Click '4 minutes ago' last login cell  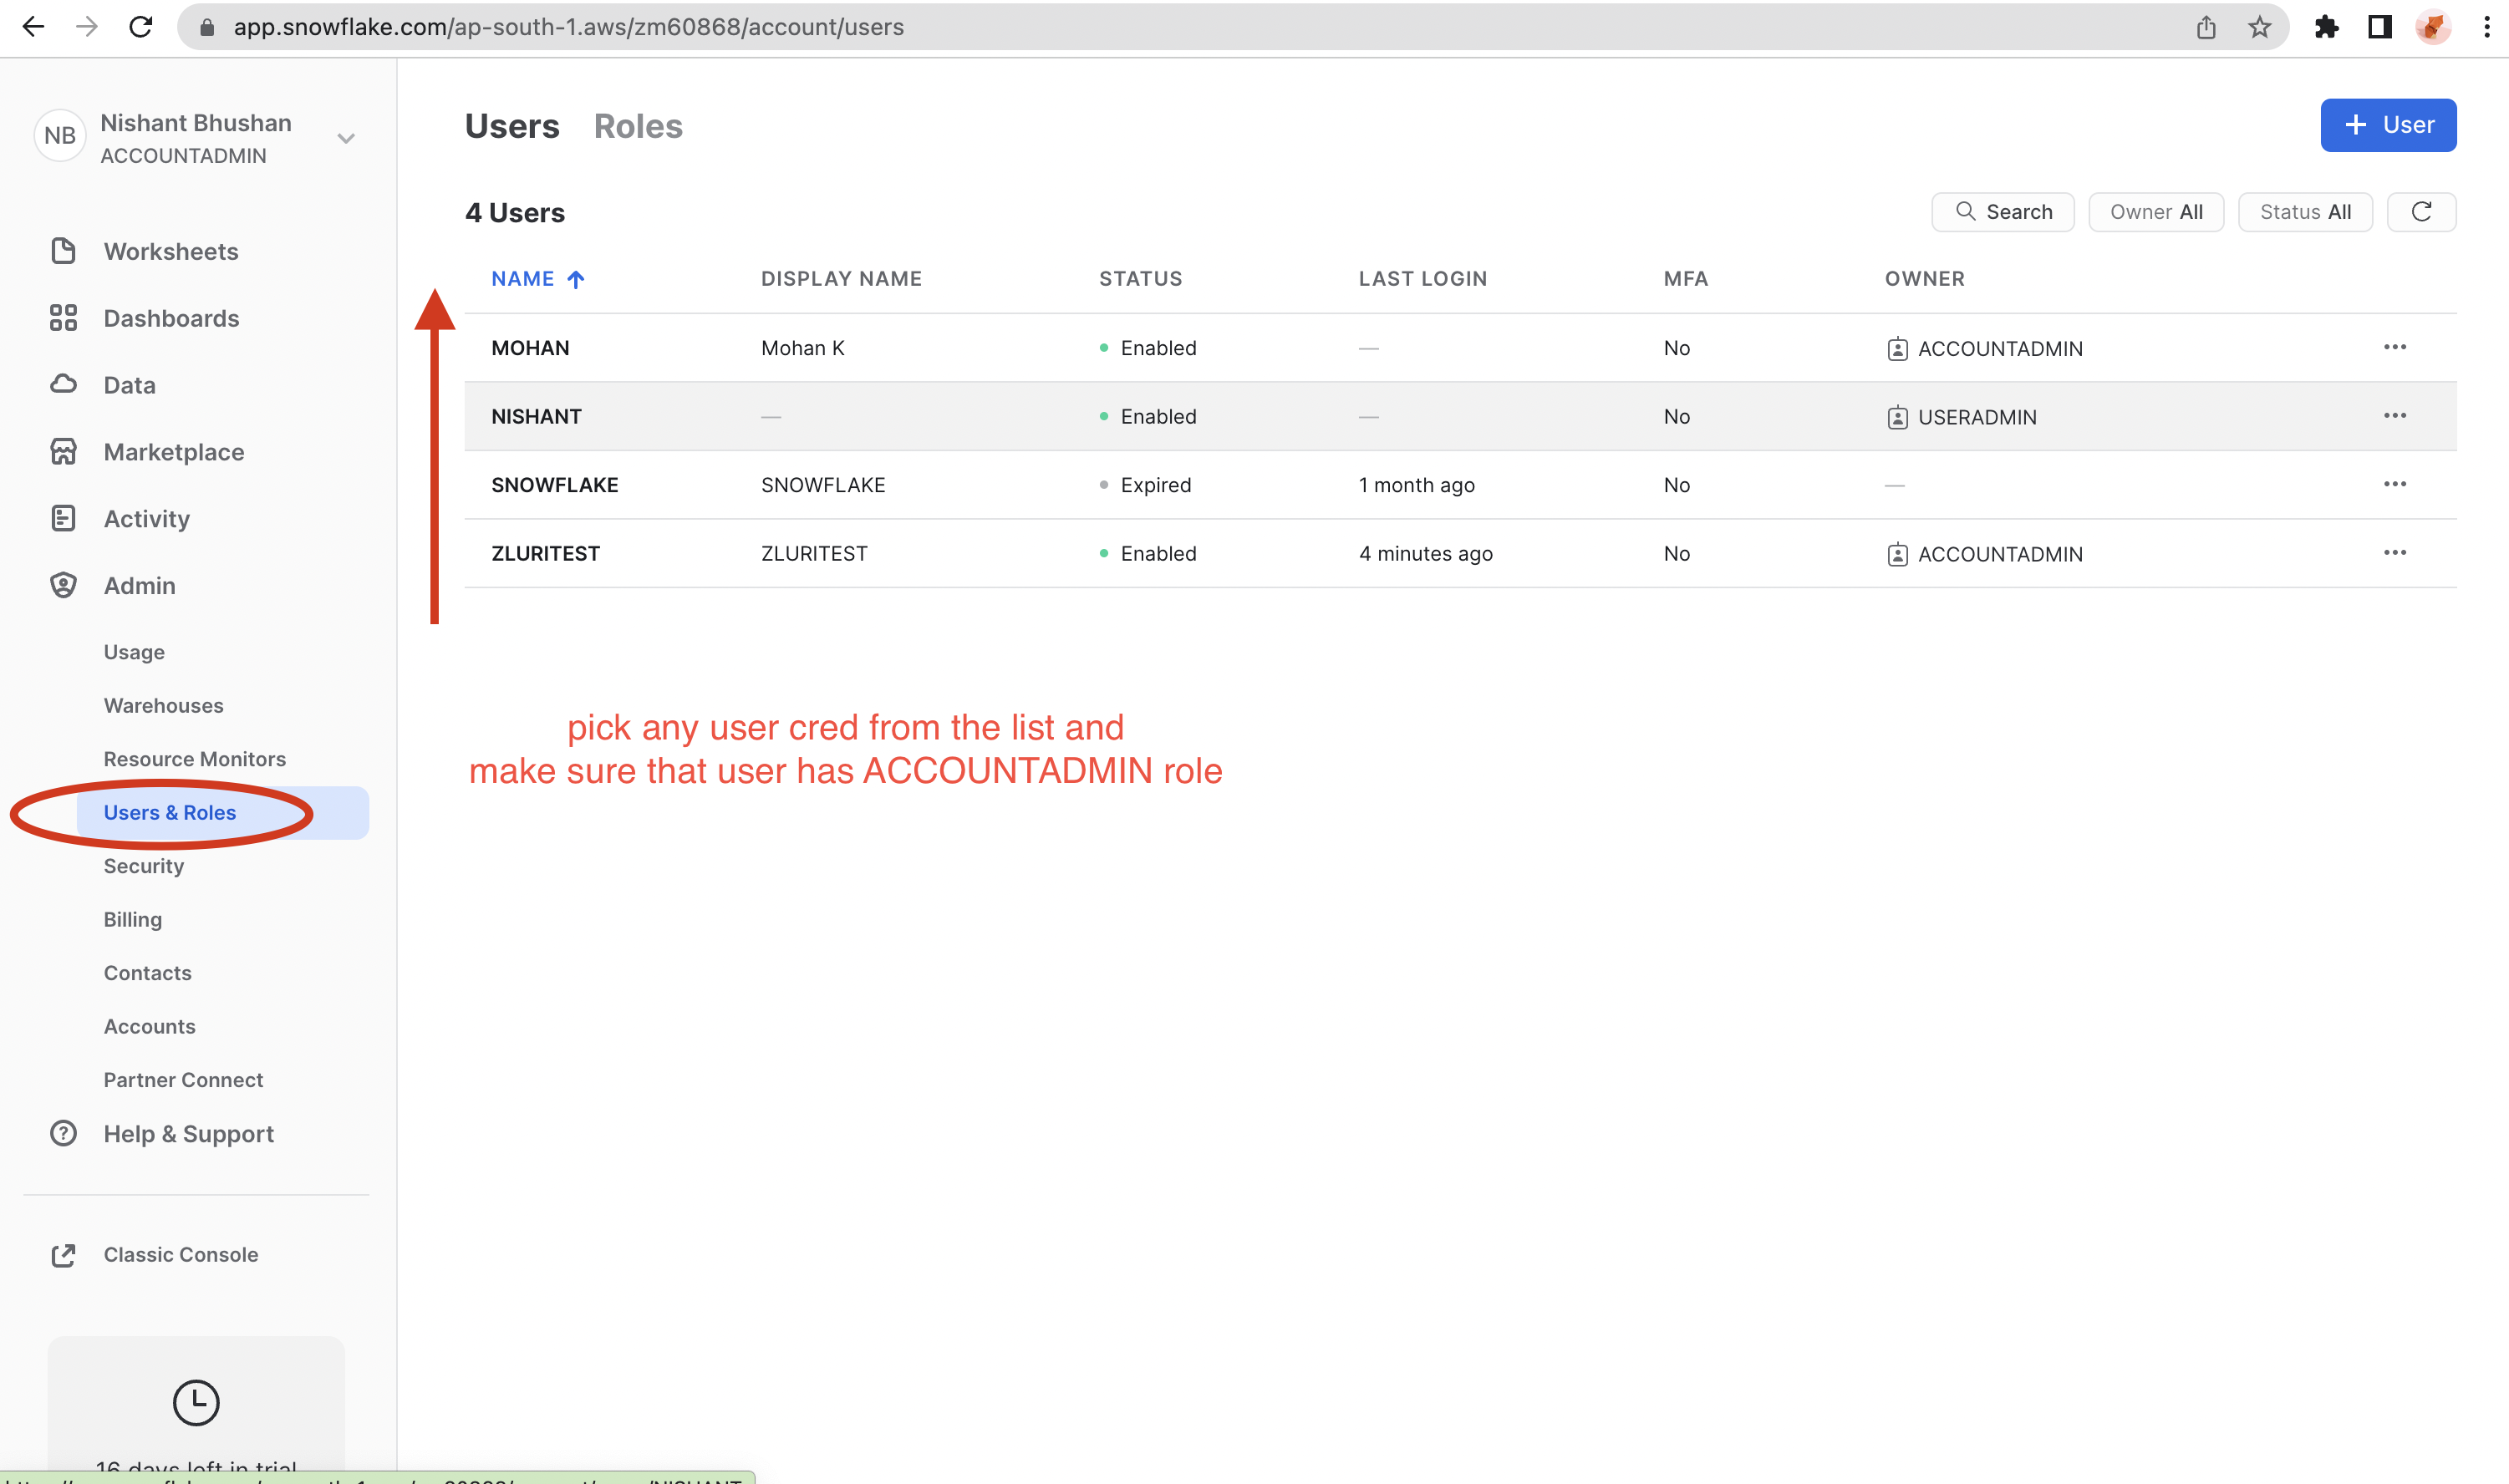click(1425, 553)
